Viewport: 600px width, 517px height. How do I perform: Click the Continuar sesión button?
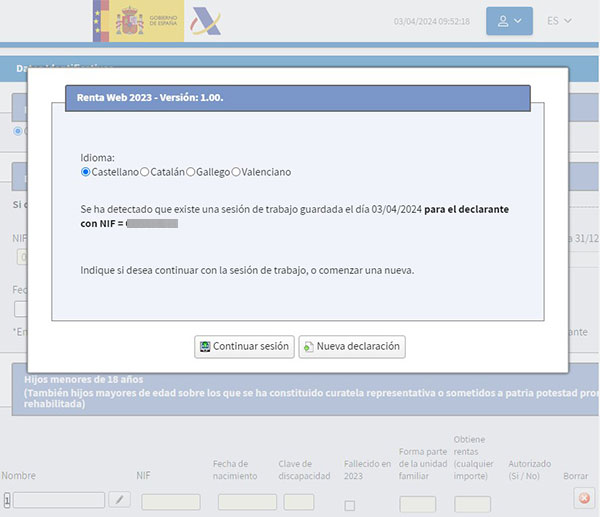(244, 347)
